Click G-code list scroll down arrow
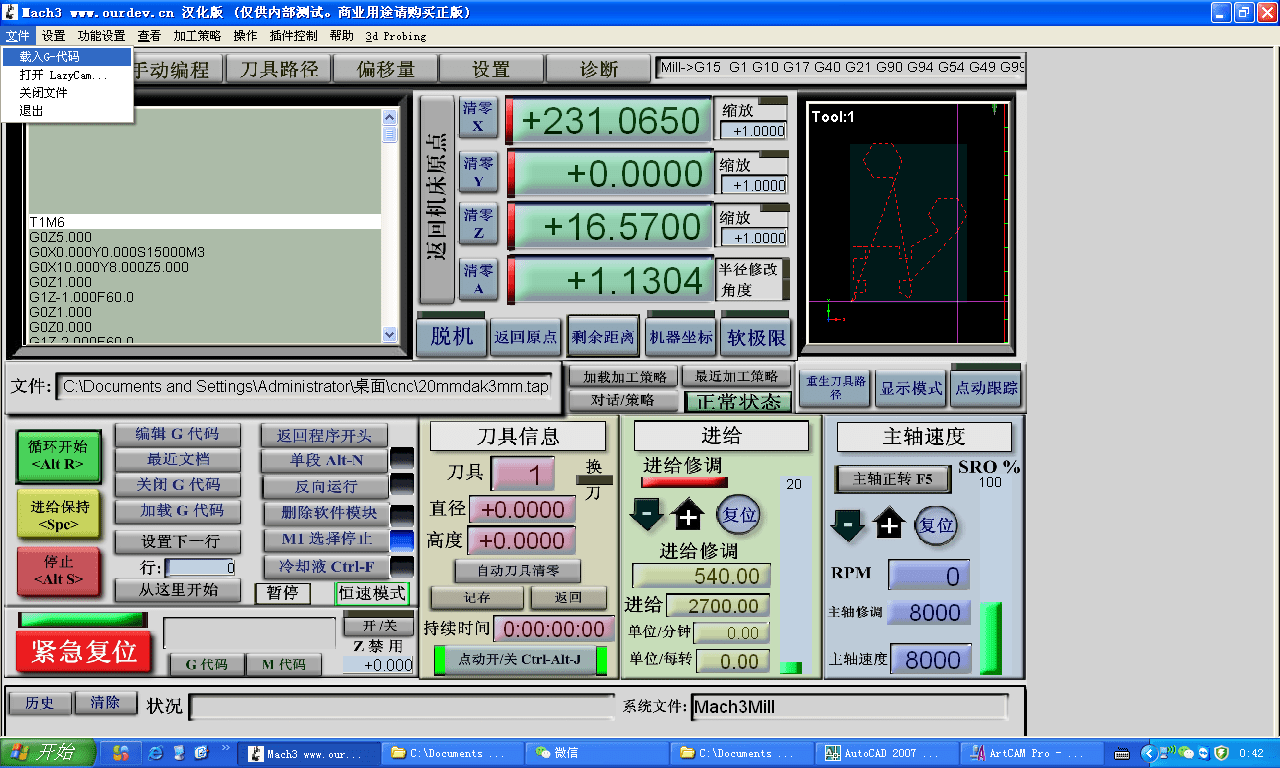The height and width of the screenshot is (768, 1280). (389, 334)
